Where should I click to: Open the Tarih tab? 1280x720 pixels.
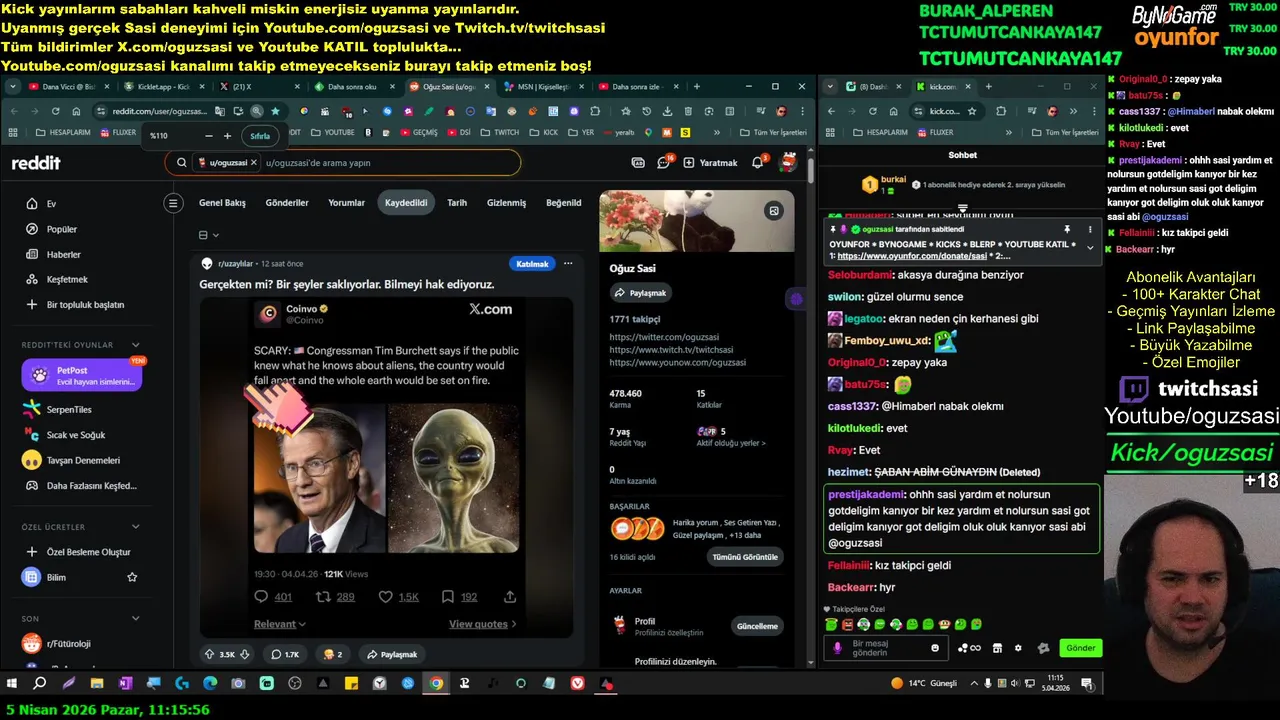[x=457, y=203]
